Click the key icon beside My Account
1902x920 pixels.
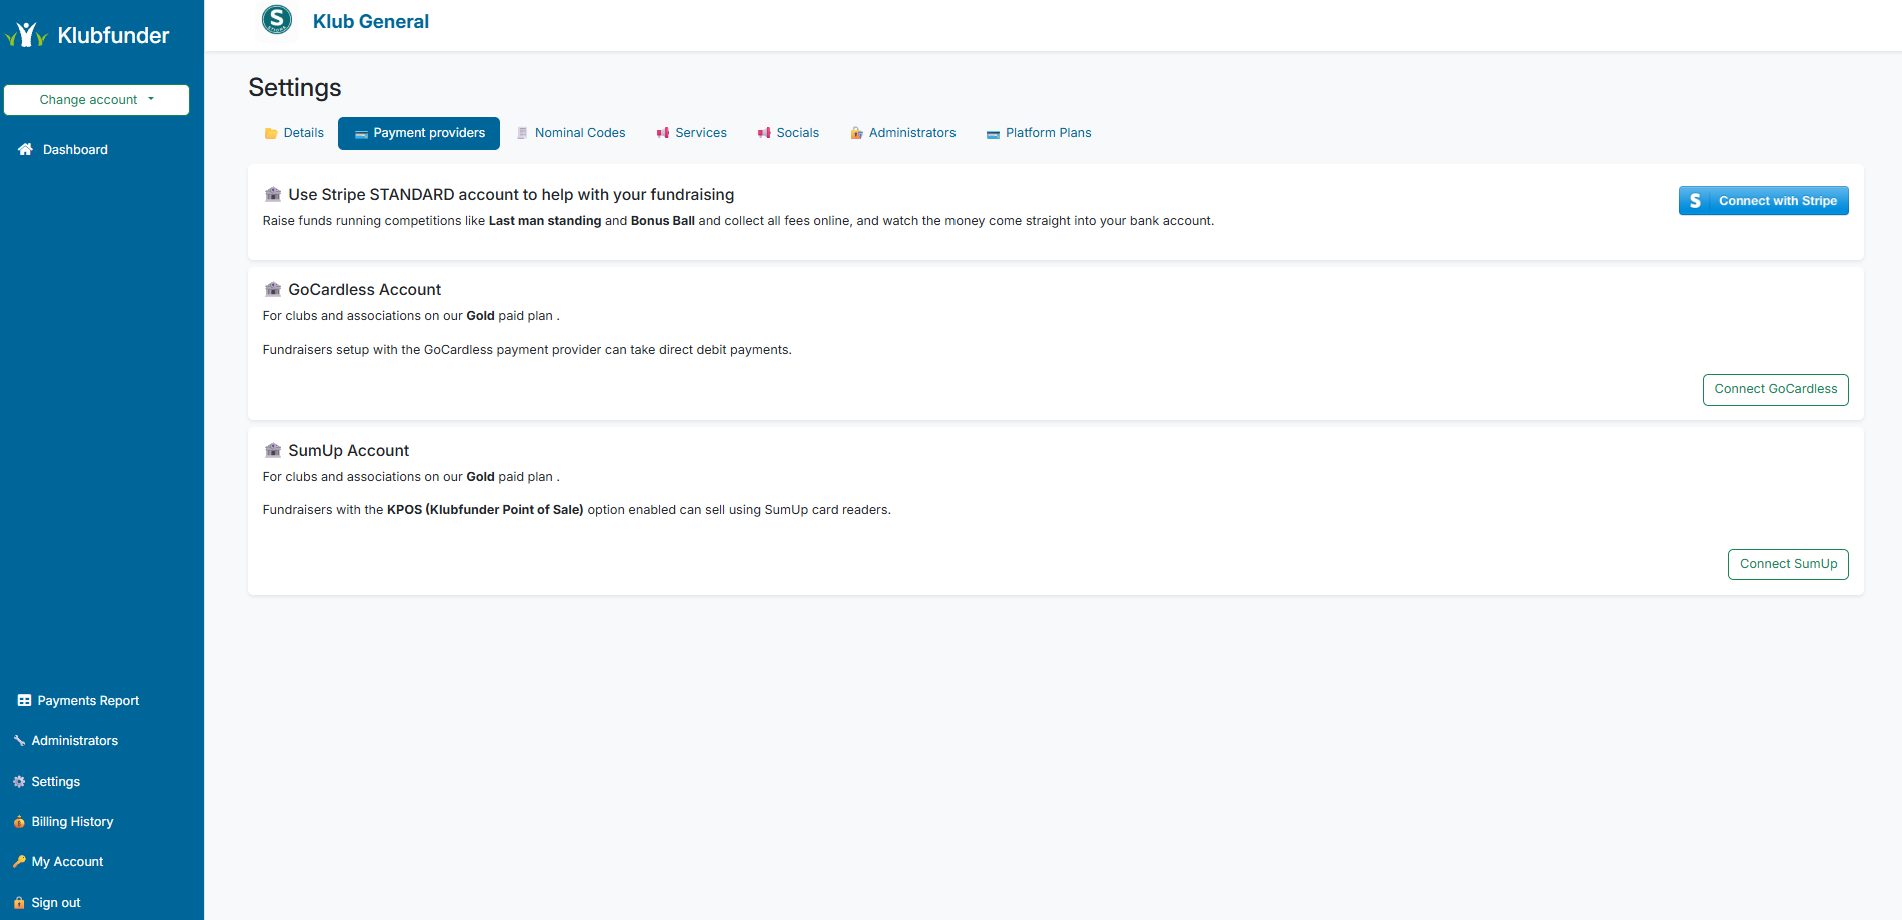click(19, 861)
